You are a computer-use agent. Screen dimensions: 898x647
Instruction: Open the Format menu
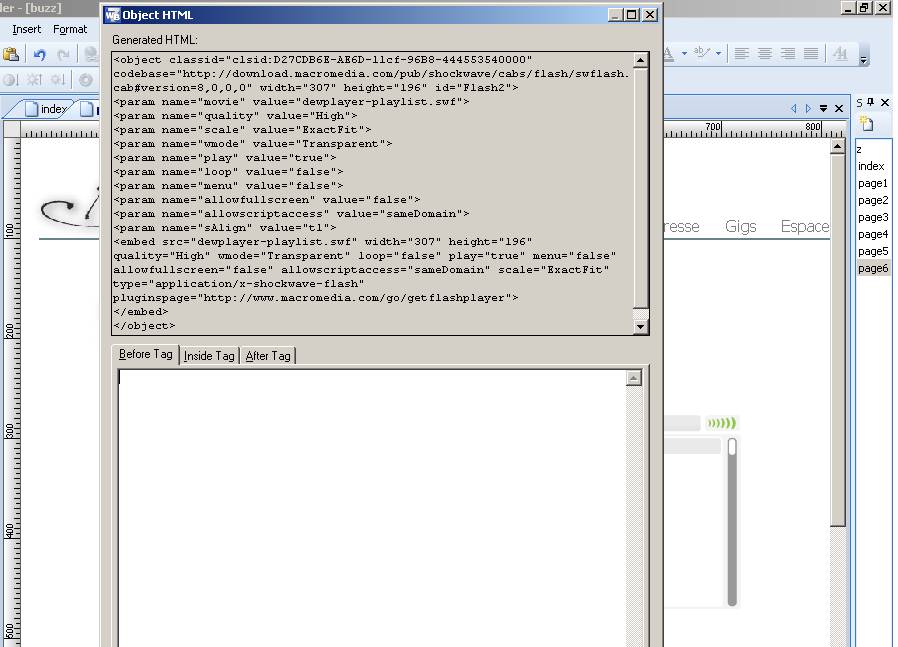(x=70, y=29)
